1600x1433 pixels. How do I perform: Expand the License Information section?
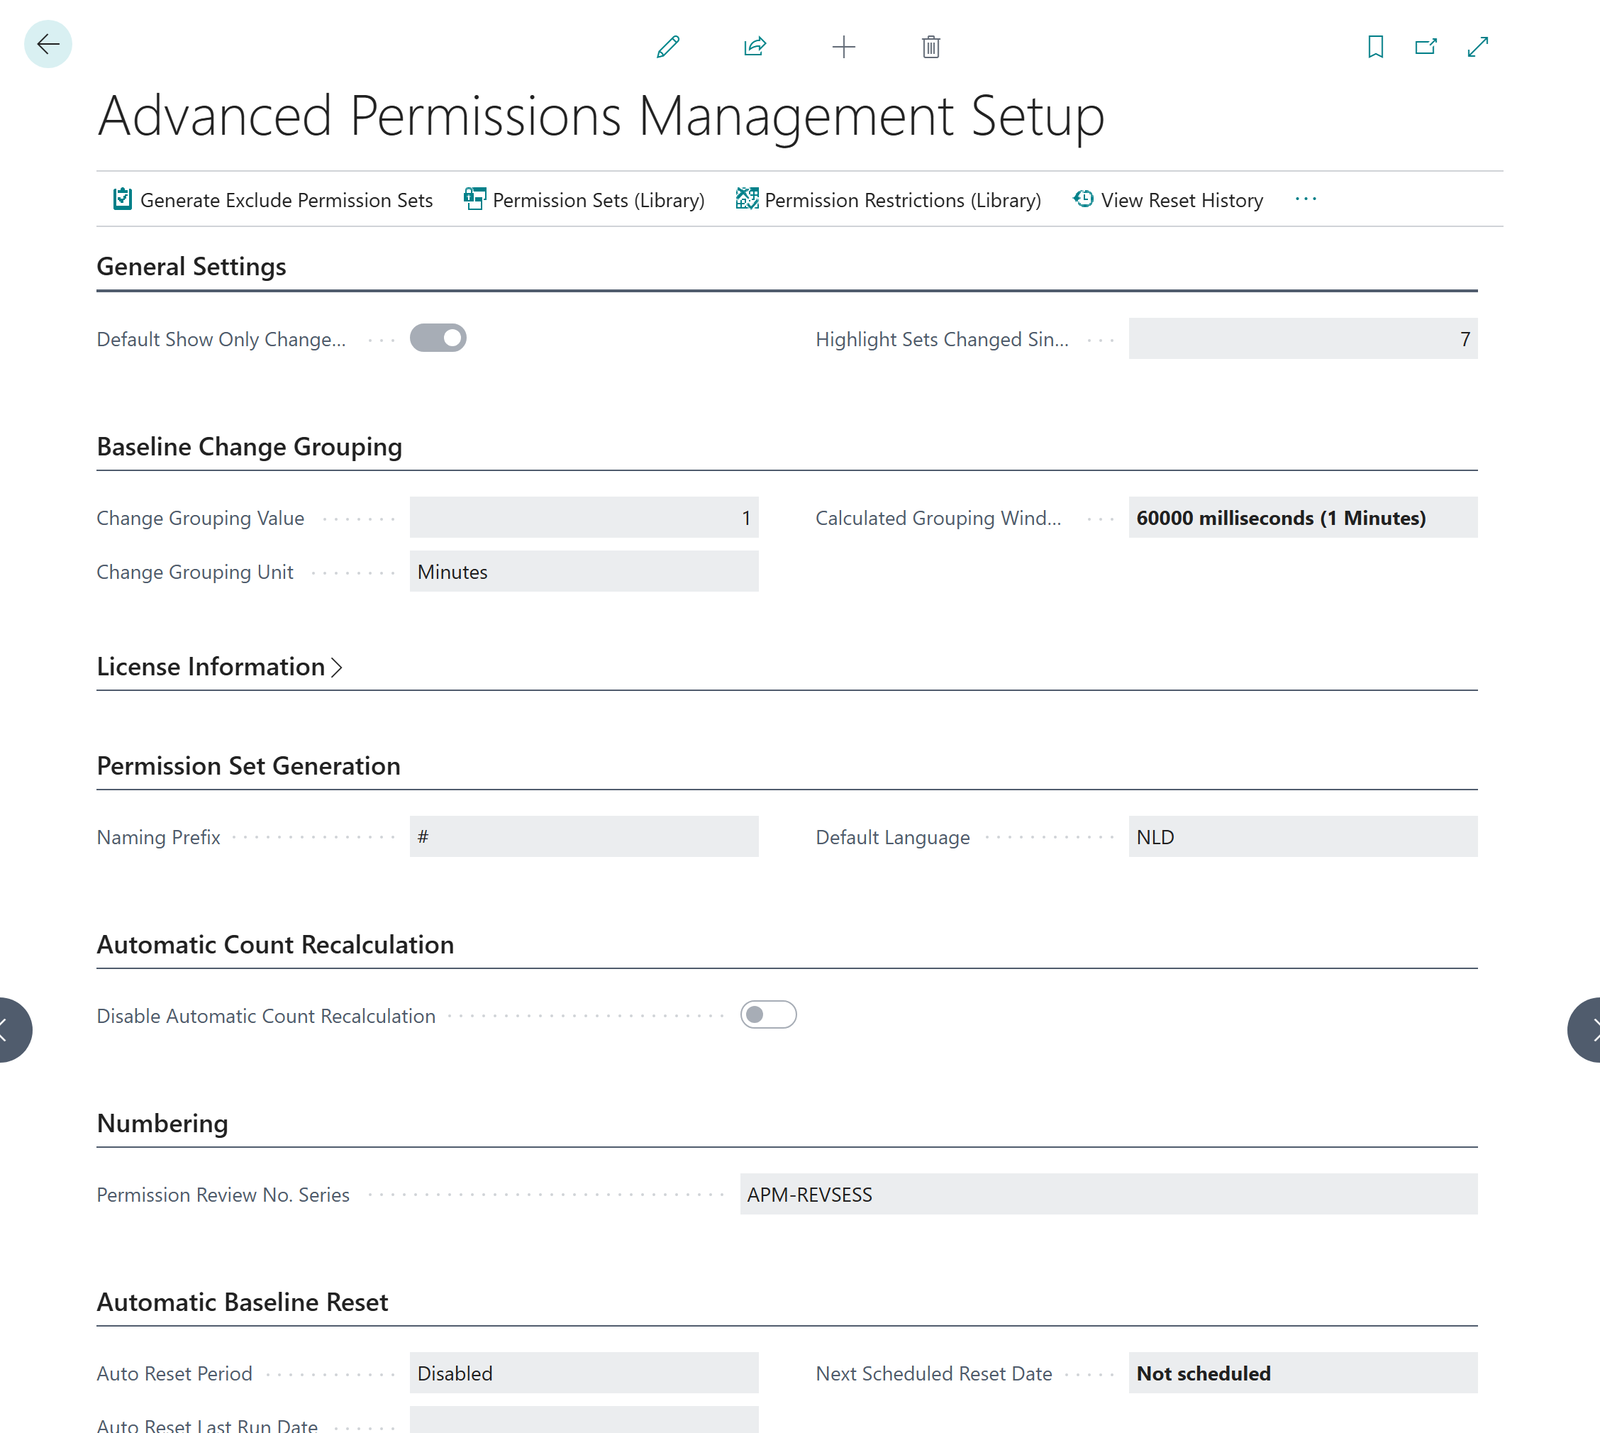[x=220, y=667]
